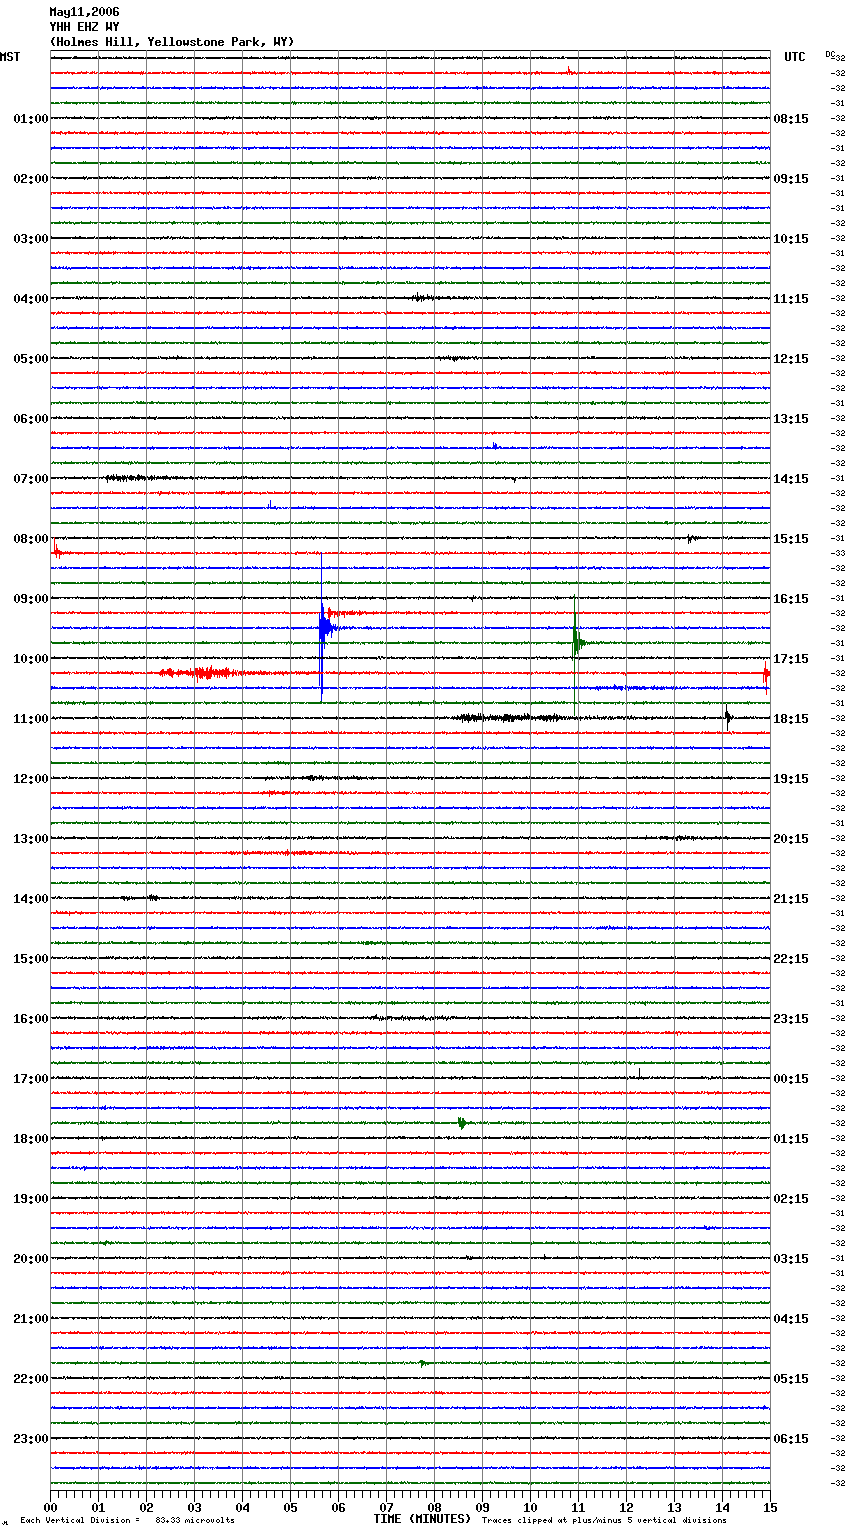
Task: Click the 14:00 MST time label
Action: click(31, 899)
